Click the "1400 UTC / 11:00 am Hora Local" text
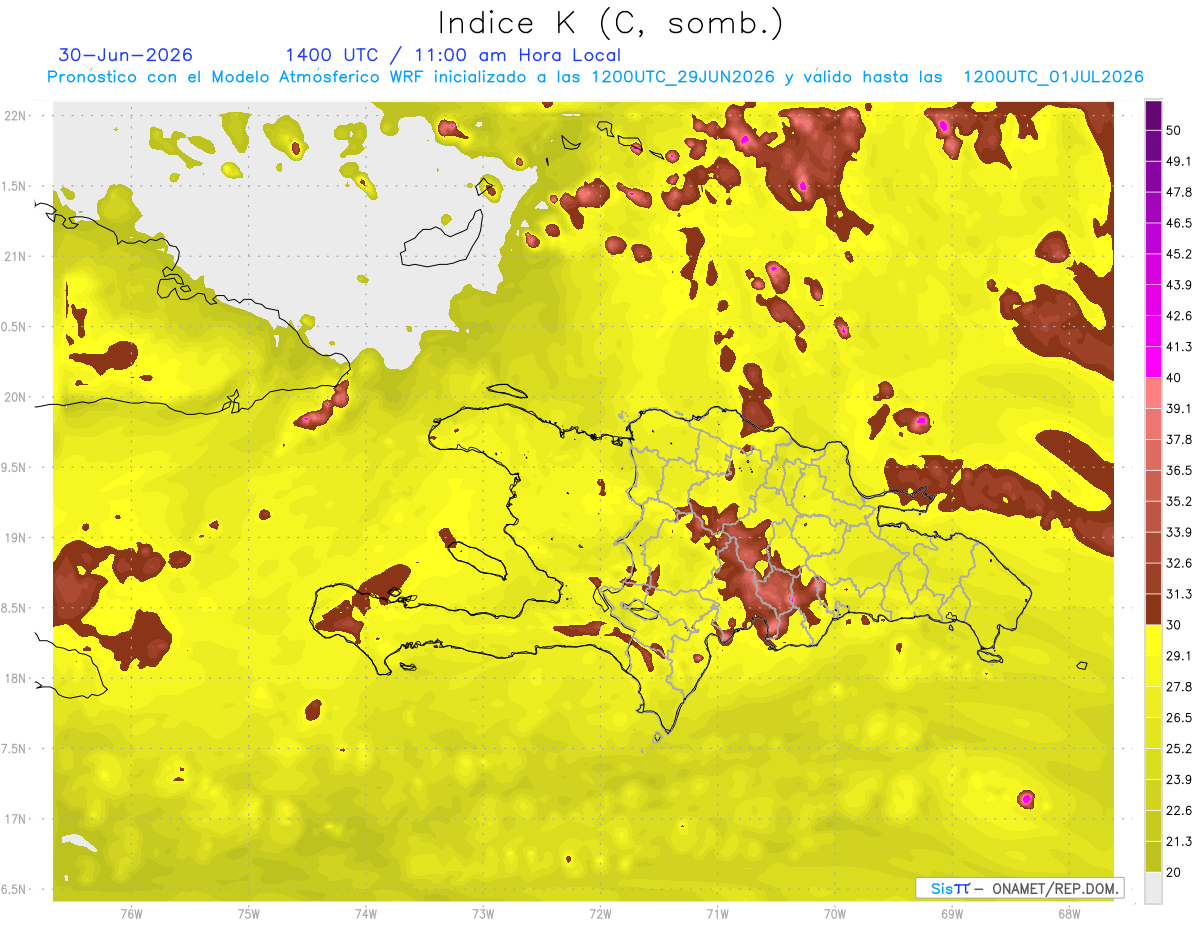The image size is (1200, 927). 453,55
